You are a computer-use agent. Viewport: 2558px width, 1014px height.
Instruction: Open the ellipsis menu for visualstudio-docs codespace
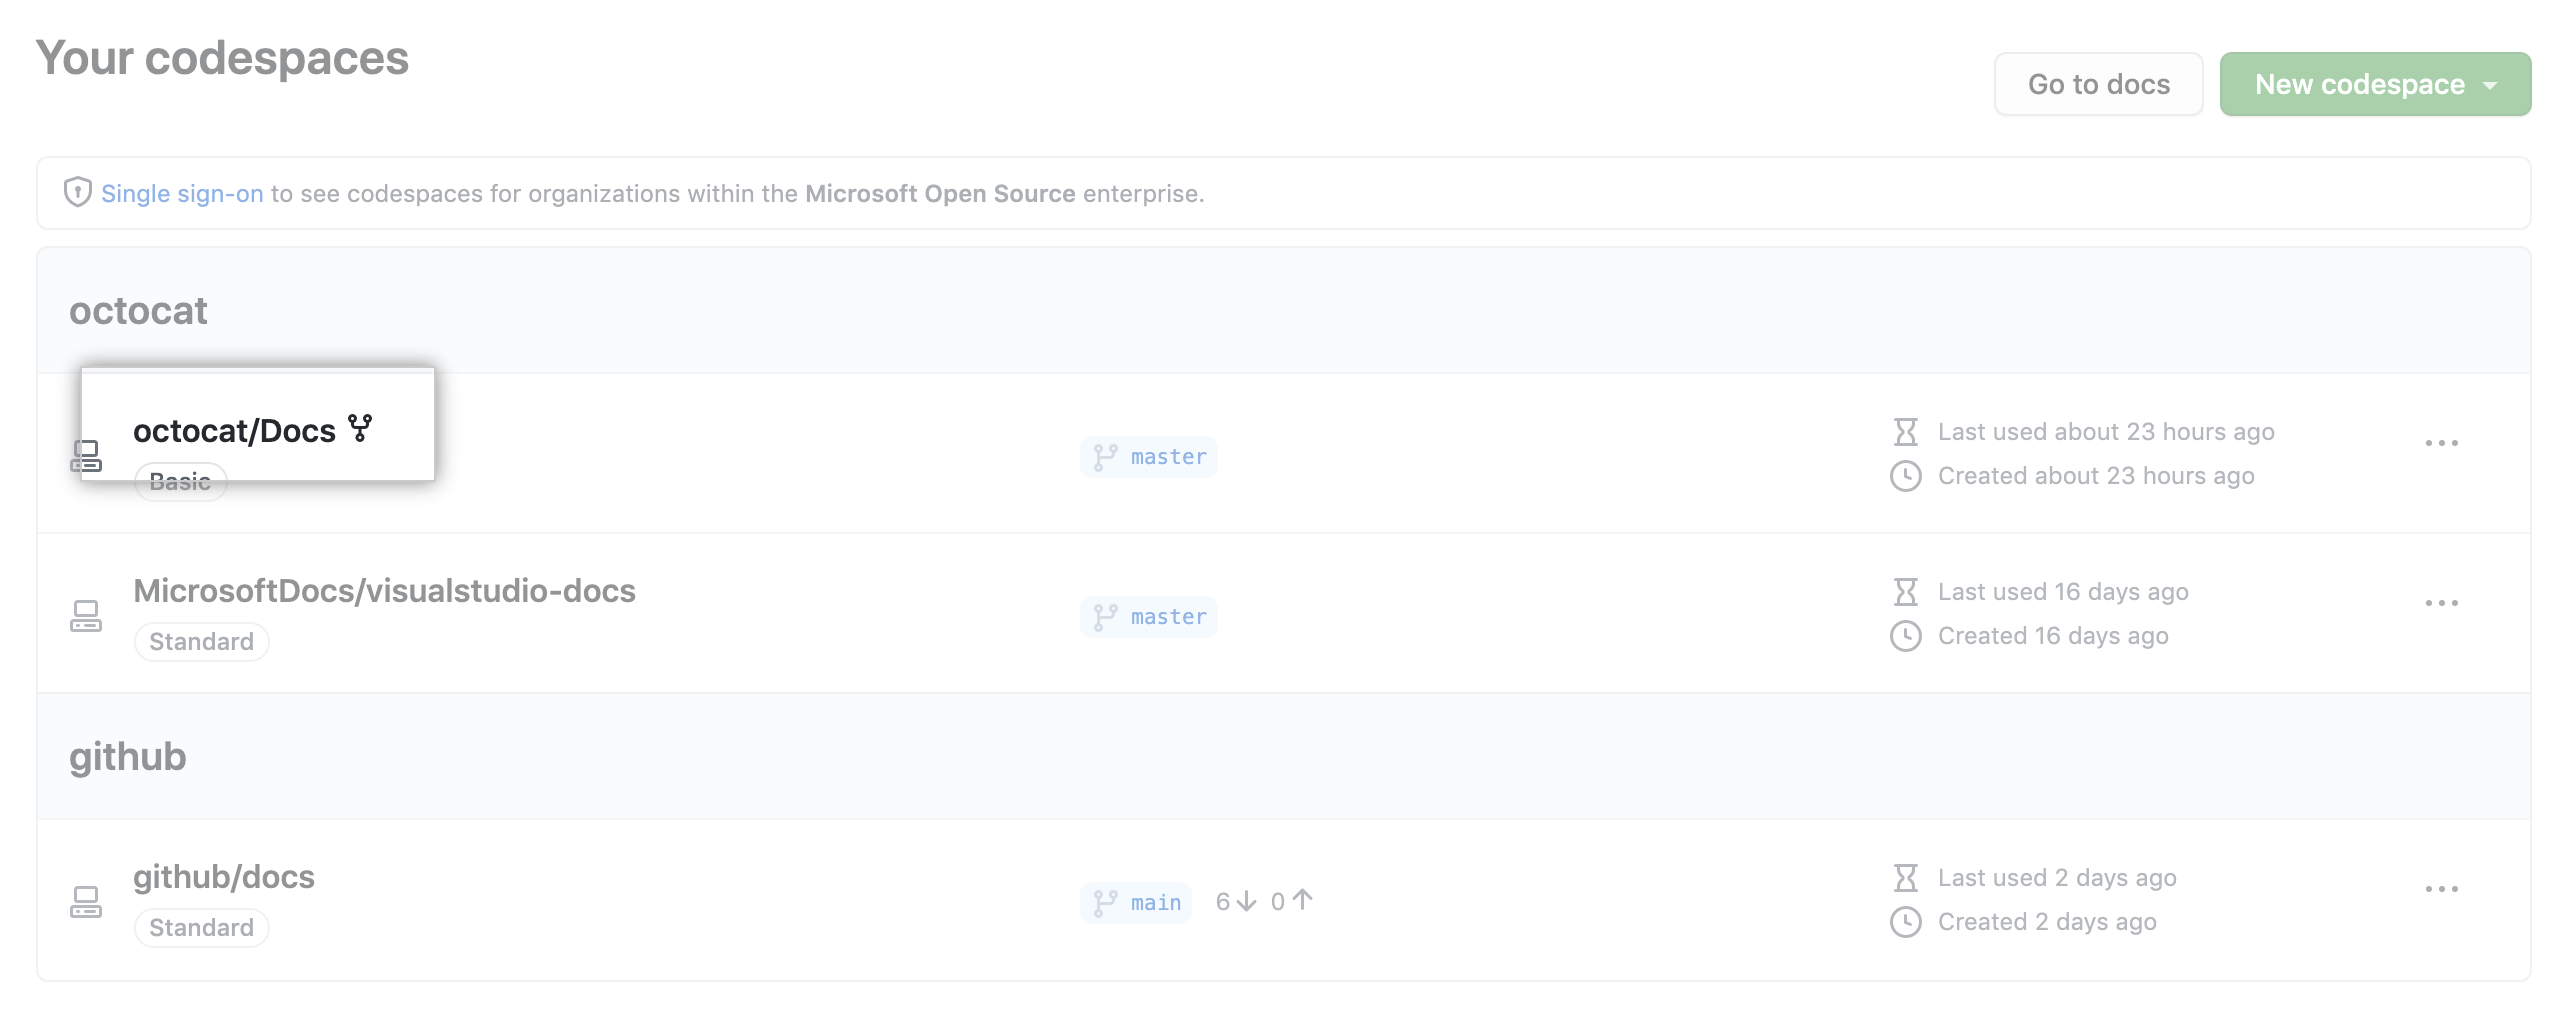pyautogui.click(x=2442, y=602)
